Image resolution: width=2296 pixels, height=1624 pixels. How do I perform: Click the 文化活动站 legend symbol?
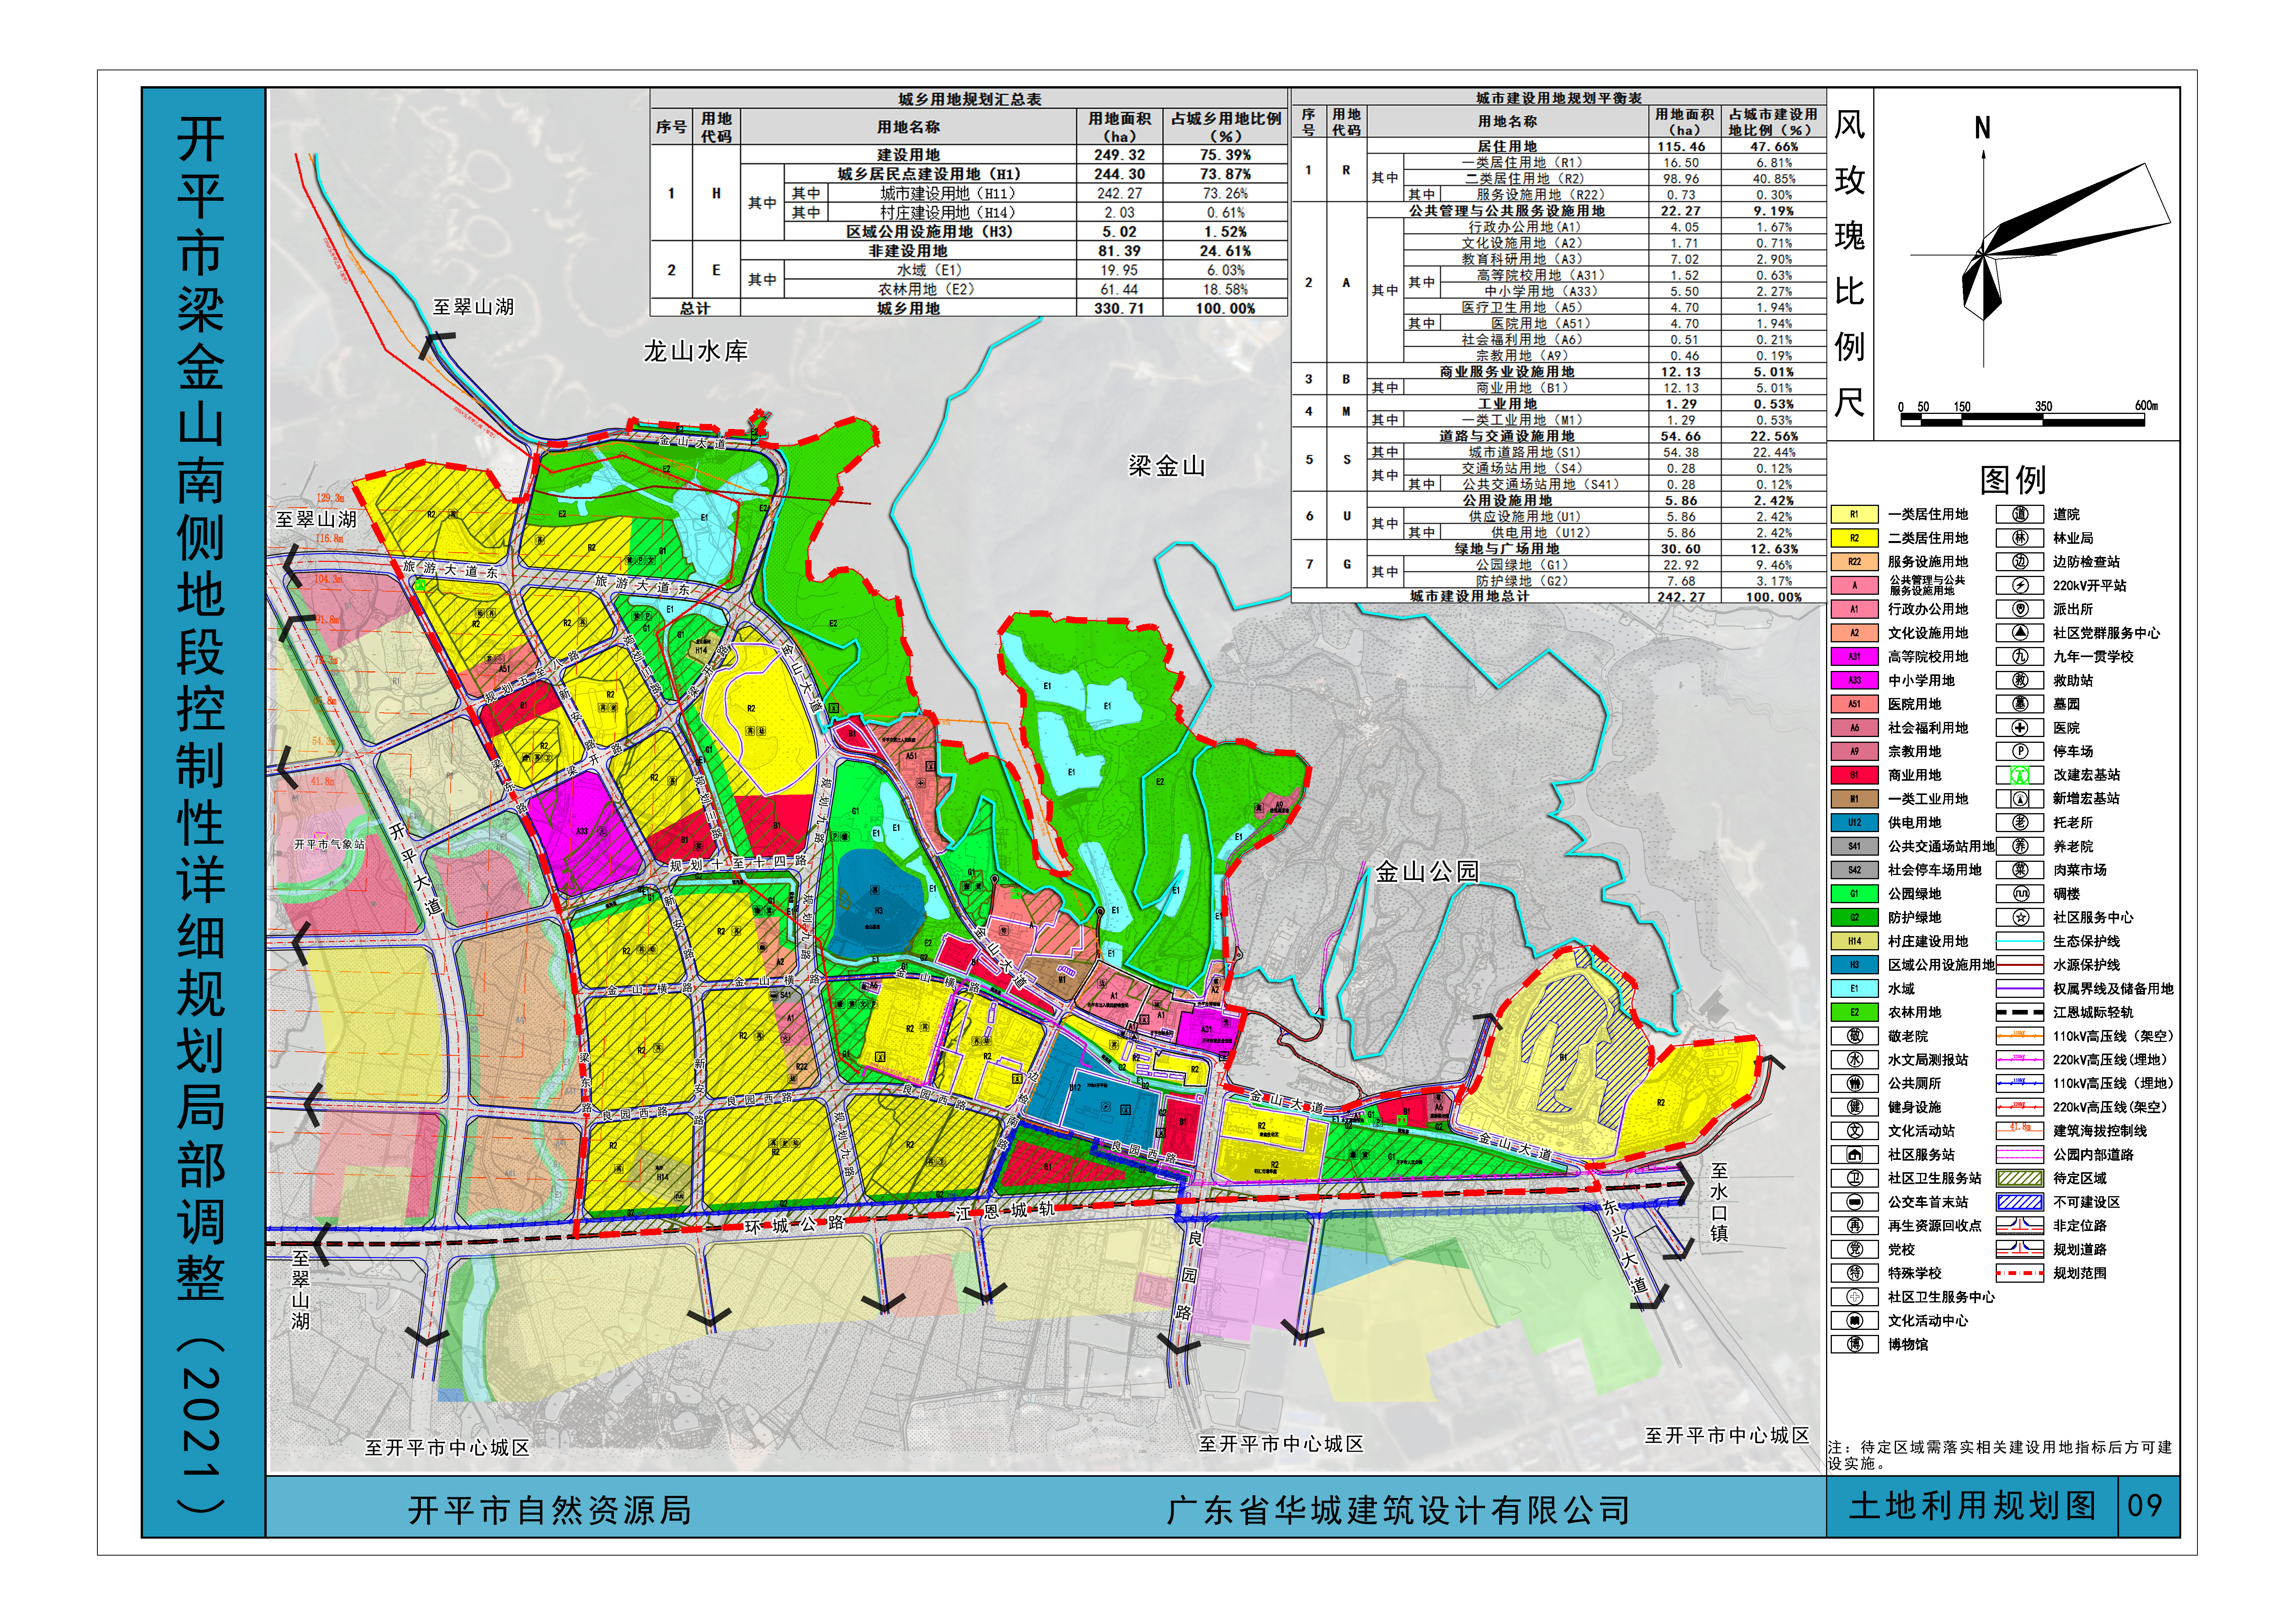coord(1855,1131)
